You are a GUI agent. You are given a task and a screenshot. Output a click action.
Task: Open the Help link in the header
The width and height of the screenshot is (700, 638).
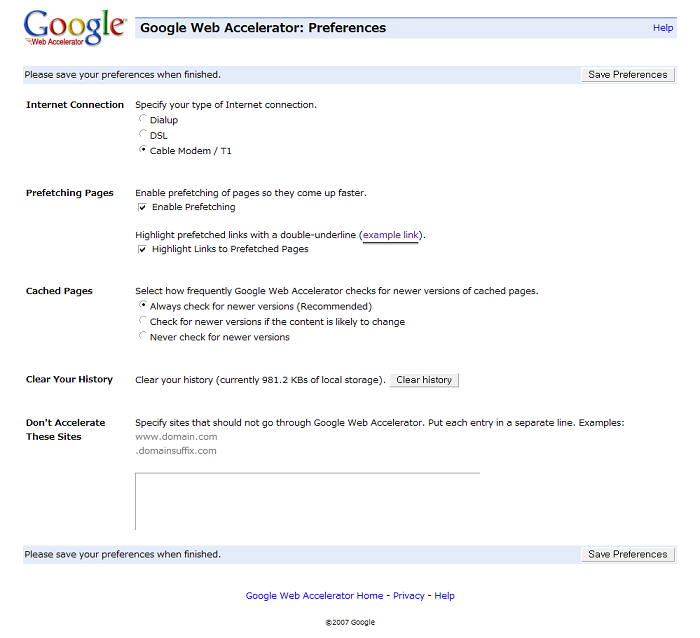[662, 28]
